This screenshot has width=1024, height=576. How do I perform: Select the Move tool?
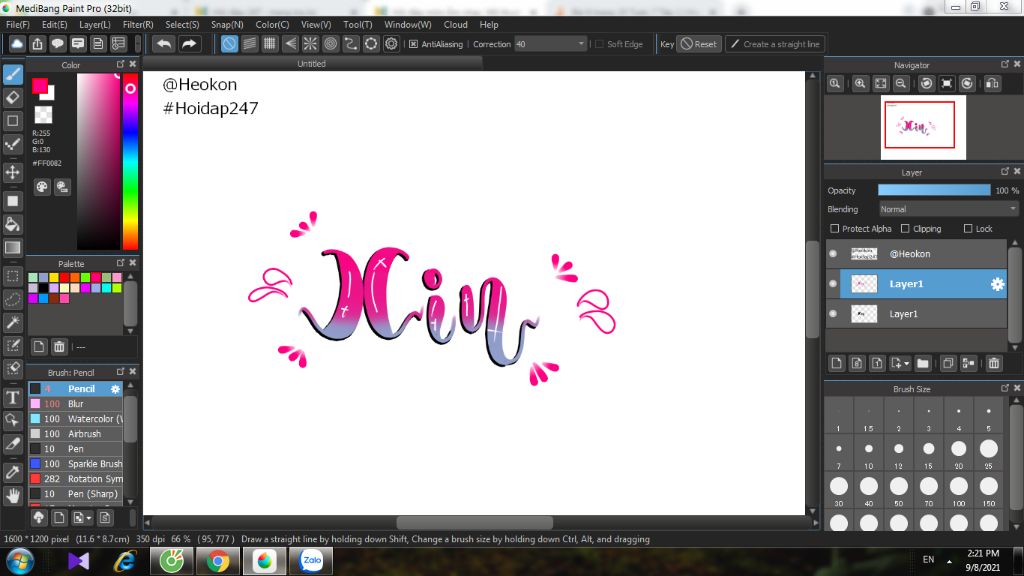click(12, 172)
